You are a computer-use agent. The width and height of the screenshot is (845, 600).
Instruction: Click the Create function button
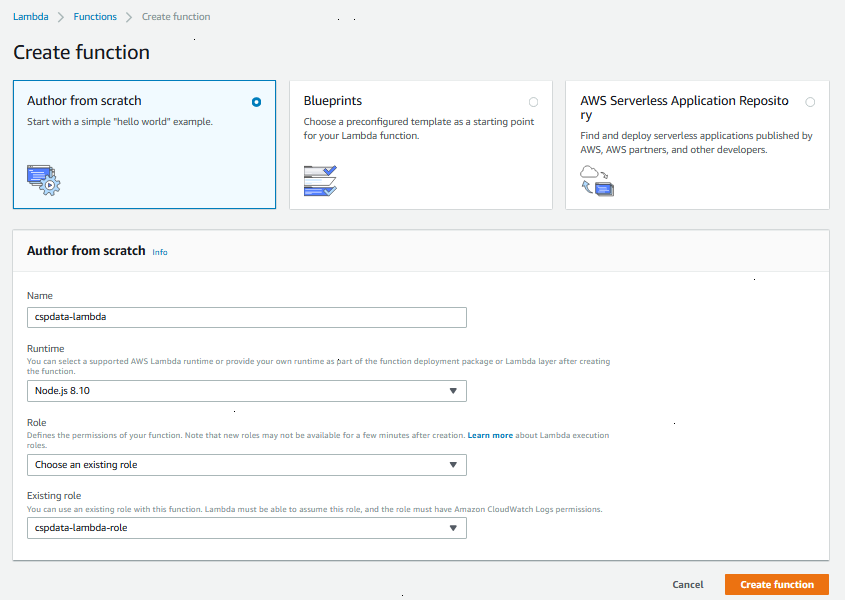click(x=776, y=584)
